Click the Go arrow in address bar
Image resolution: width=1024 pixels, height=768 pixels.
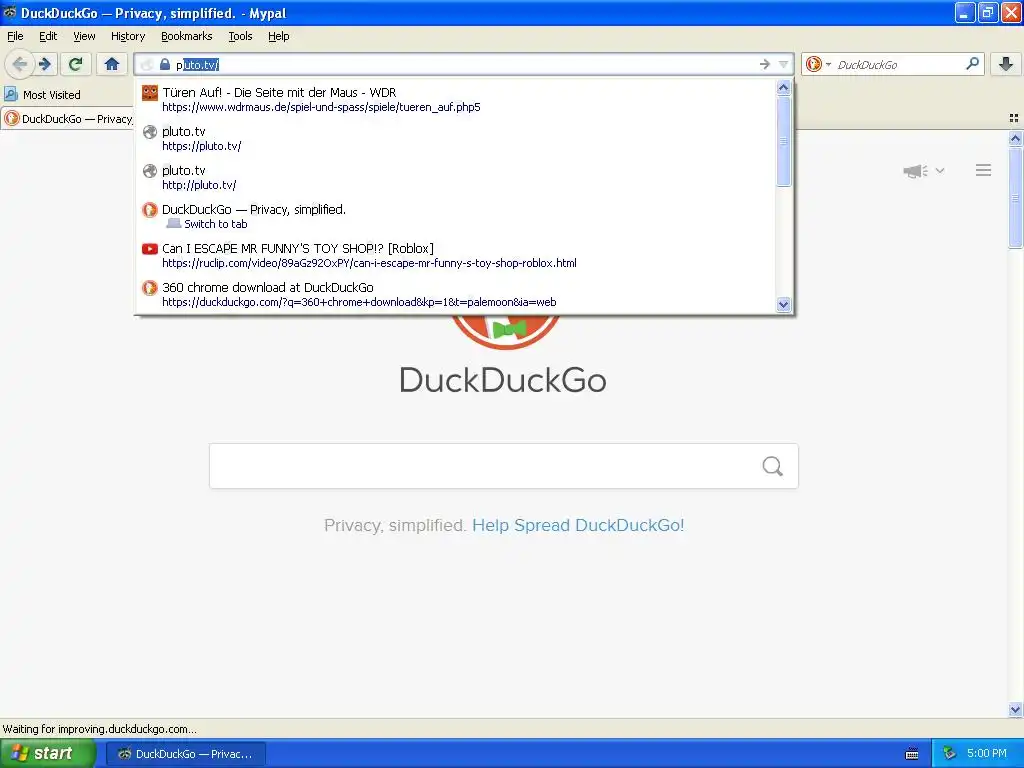764,64
